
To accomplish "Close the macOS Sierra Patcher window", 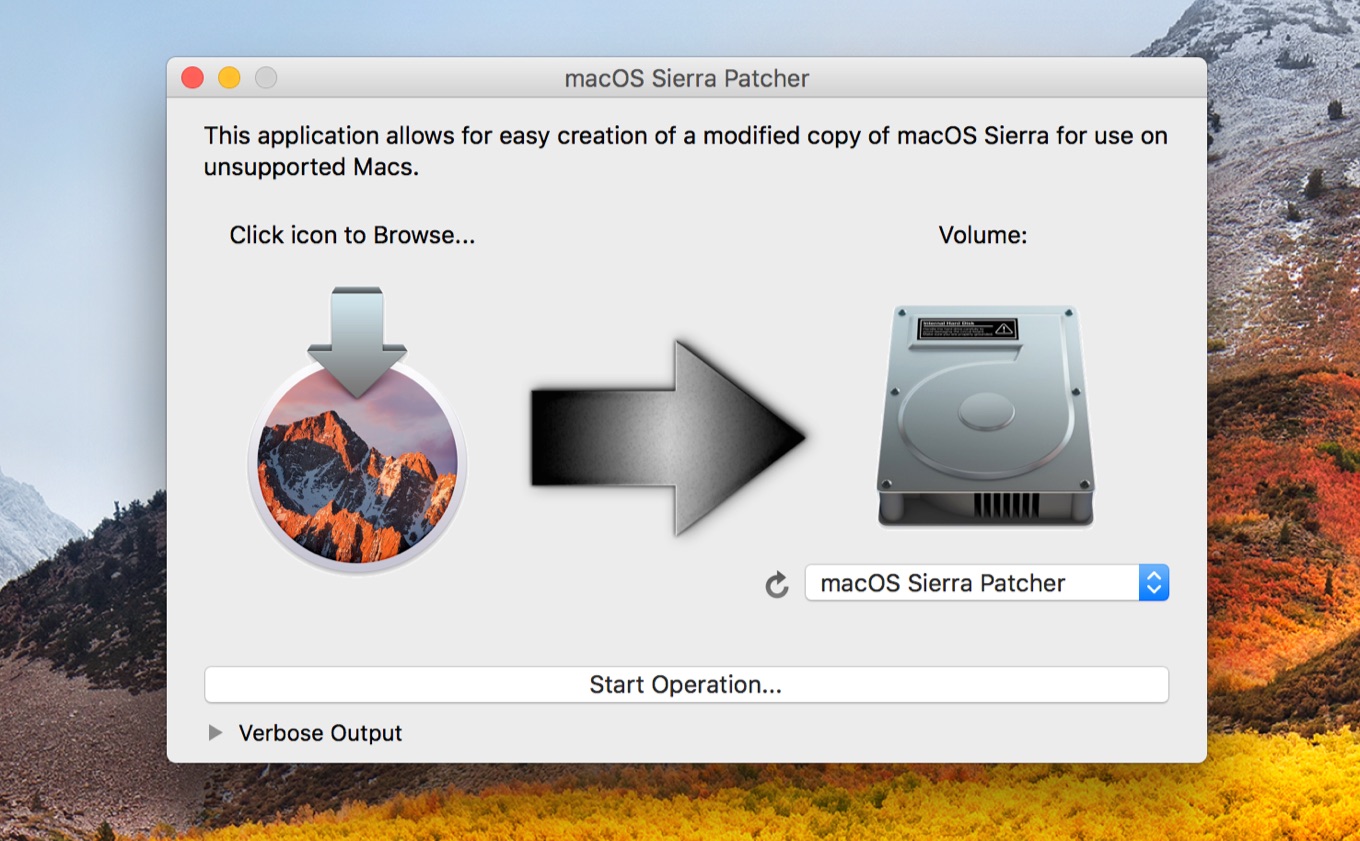I will click(x=192, y=78).
